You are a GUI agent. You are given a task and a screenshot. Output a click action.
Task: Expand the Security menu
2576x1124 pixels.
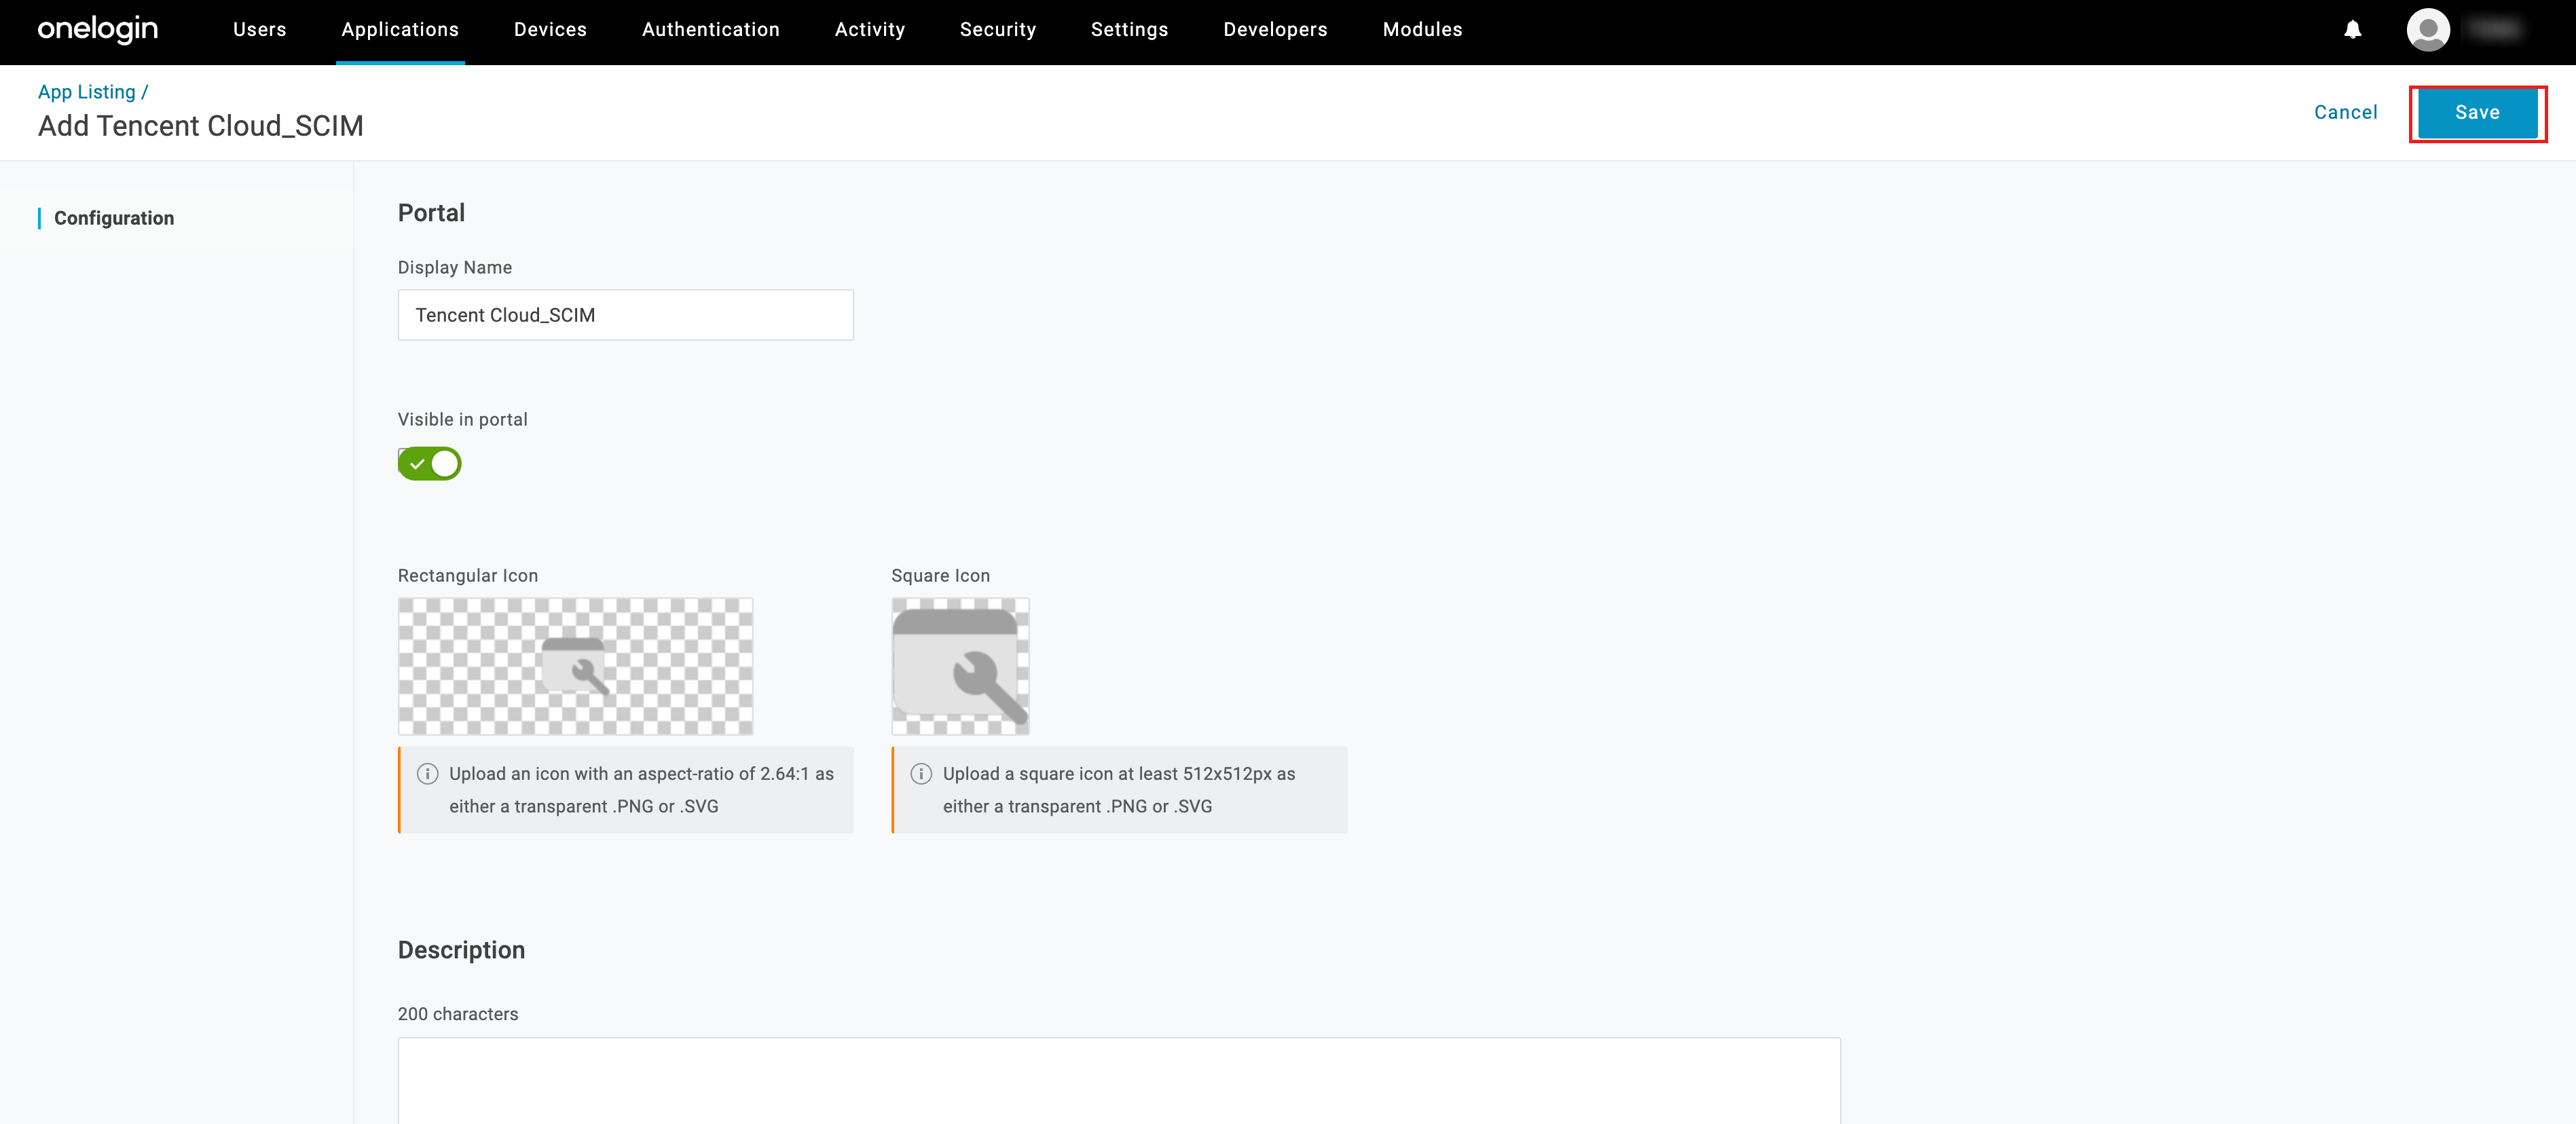tap(997, 30)
